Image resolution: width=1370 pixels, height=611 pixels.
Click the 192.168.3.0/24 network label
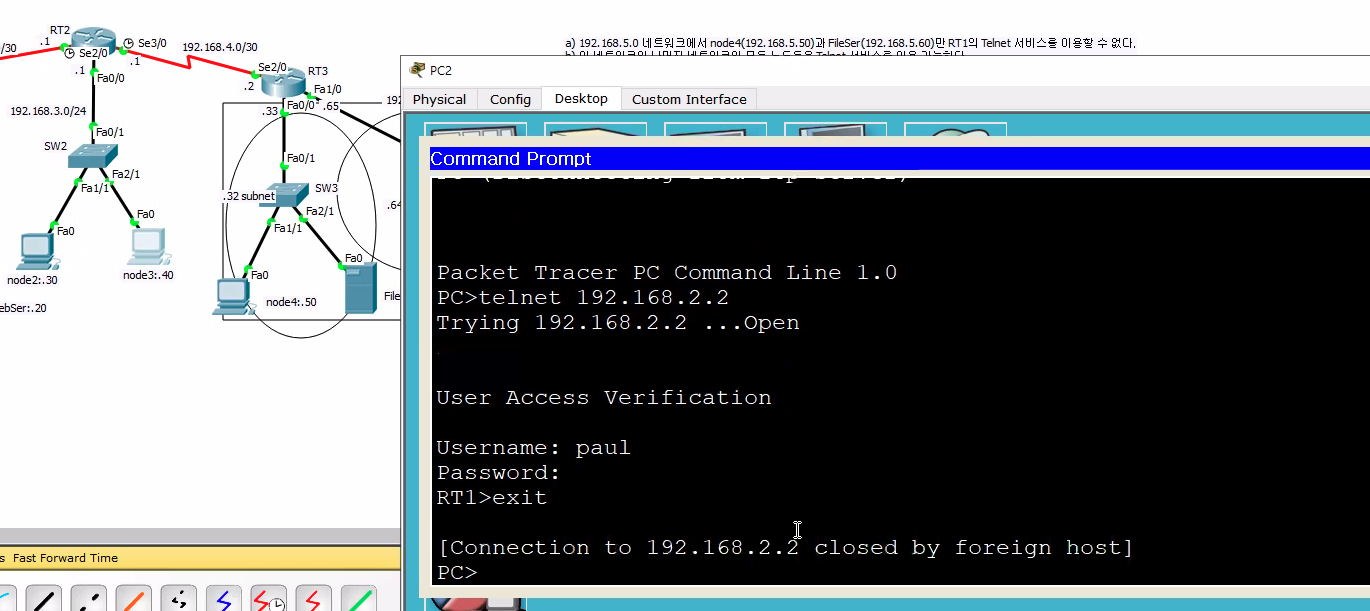[48, 111]
